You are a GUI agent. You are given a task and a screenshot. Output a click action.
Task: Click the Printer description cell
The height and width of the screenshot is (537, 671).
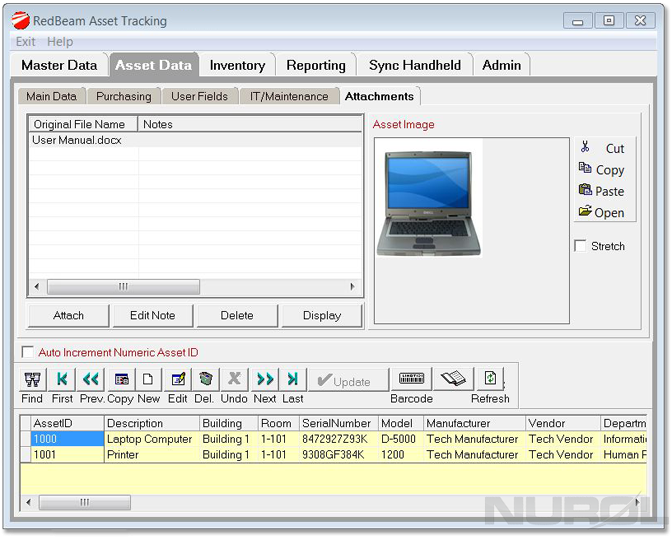click(x=151, y=454)
